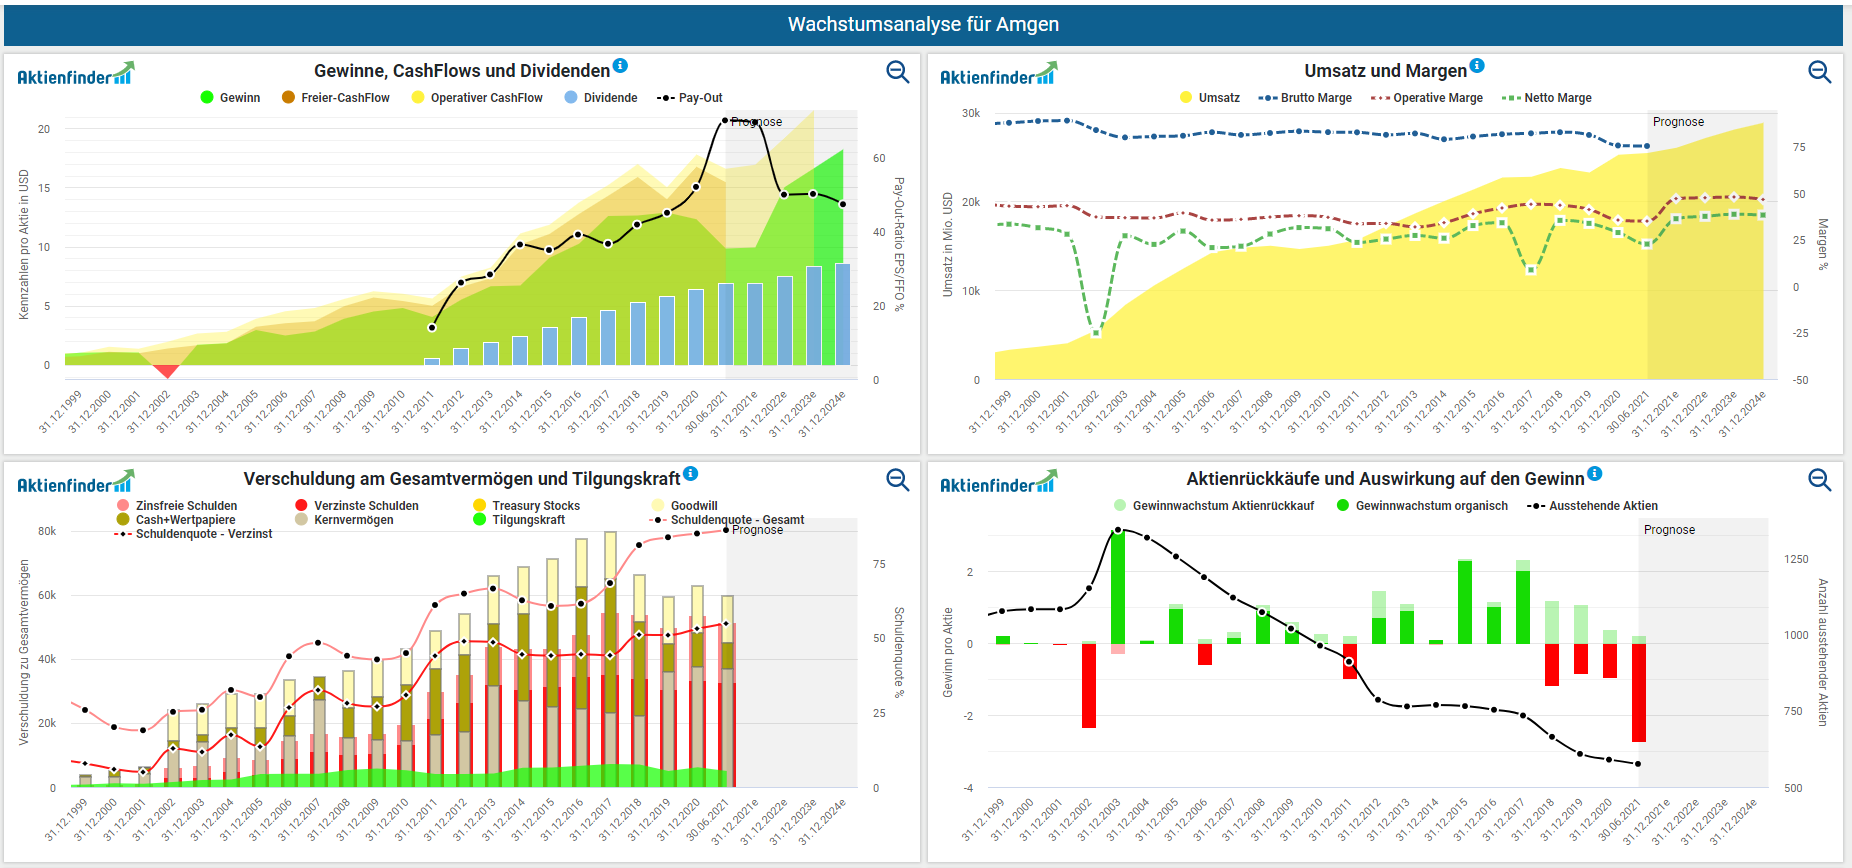Viewport: 1852px width, 868px height.
Task: Click the yellow Umsatz legend color dot
Action: (x=1186, y=98)
